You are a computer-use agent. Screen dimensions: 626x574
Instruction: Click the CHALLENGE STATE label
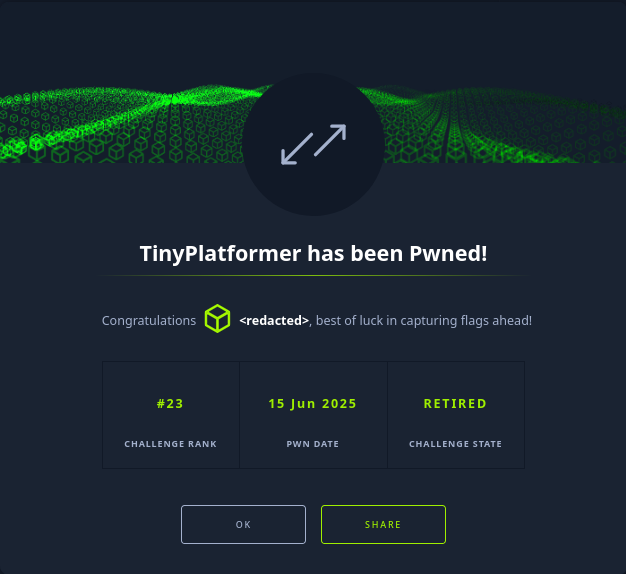coord(456,444)
